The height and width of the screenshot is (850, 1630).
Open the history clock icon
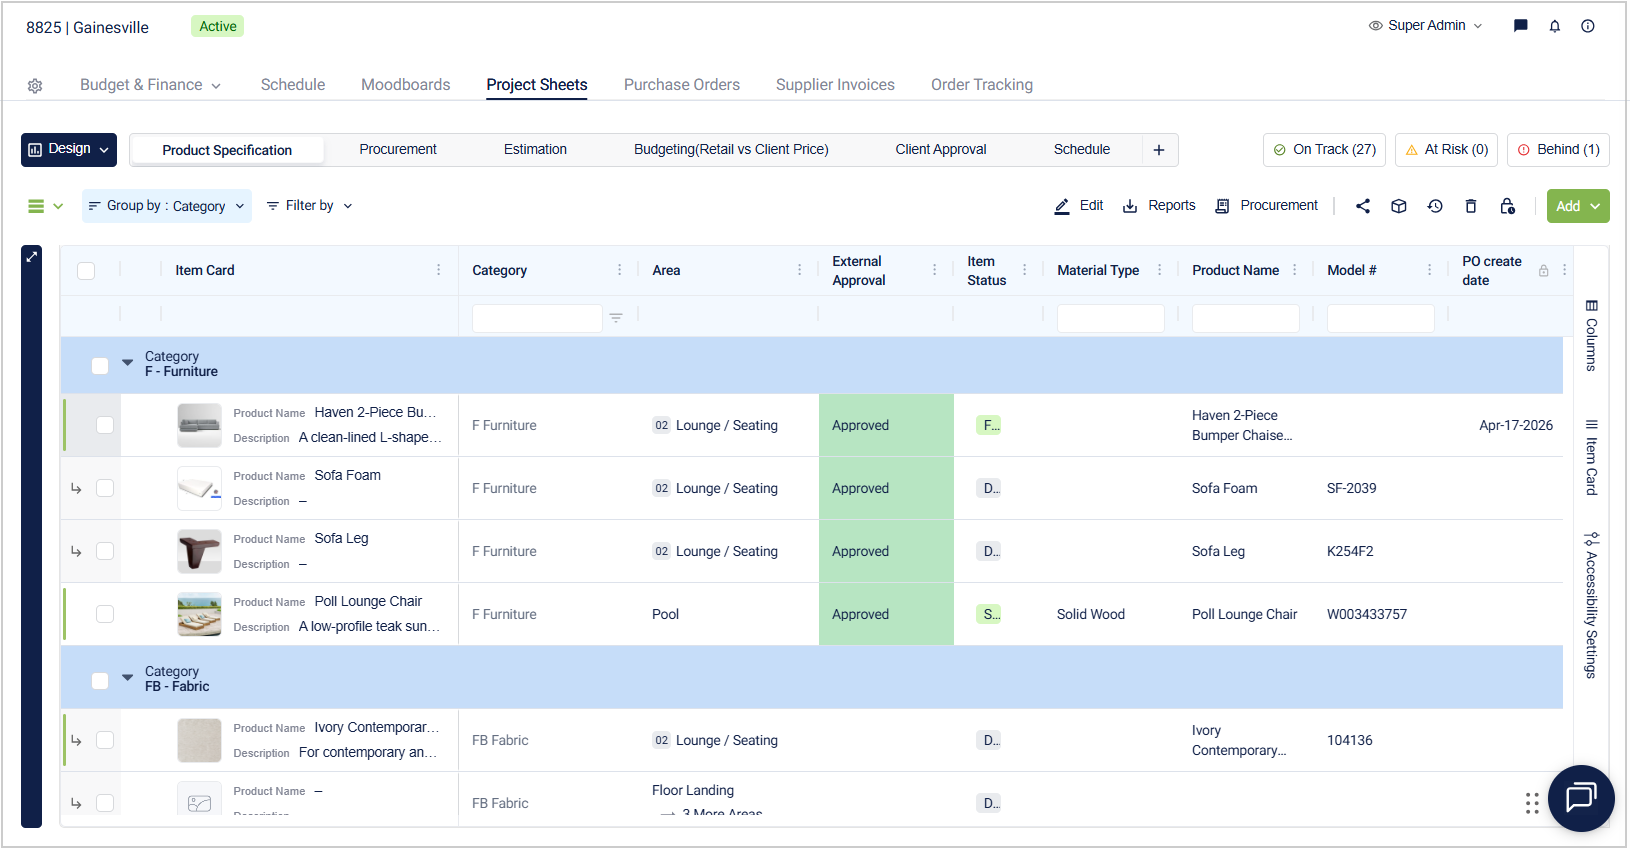(1435, 206)
